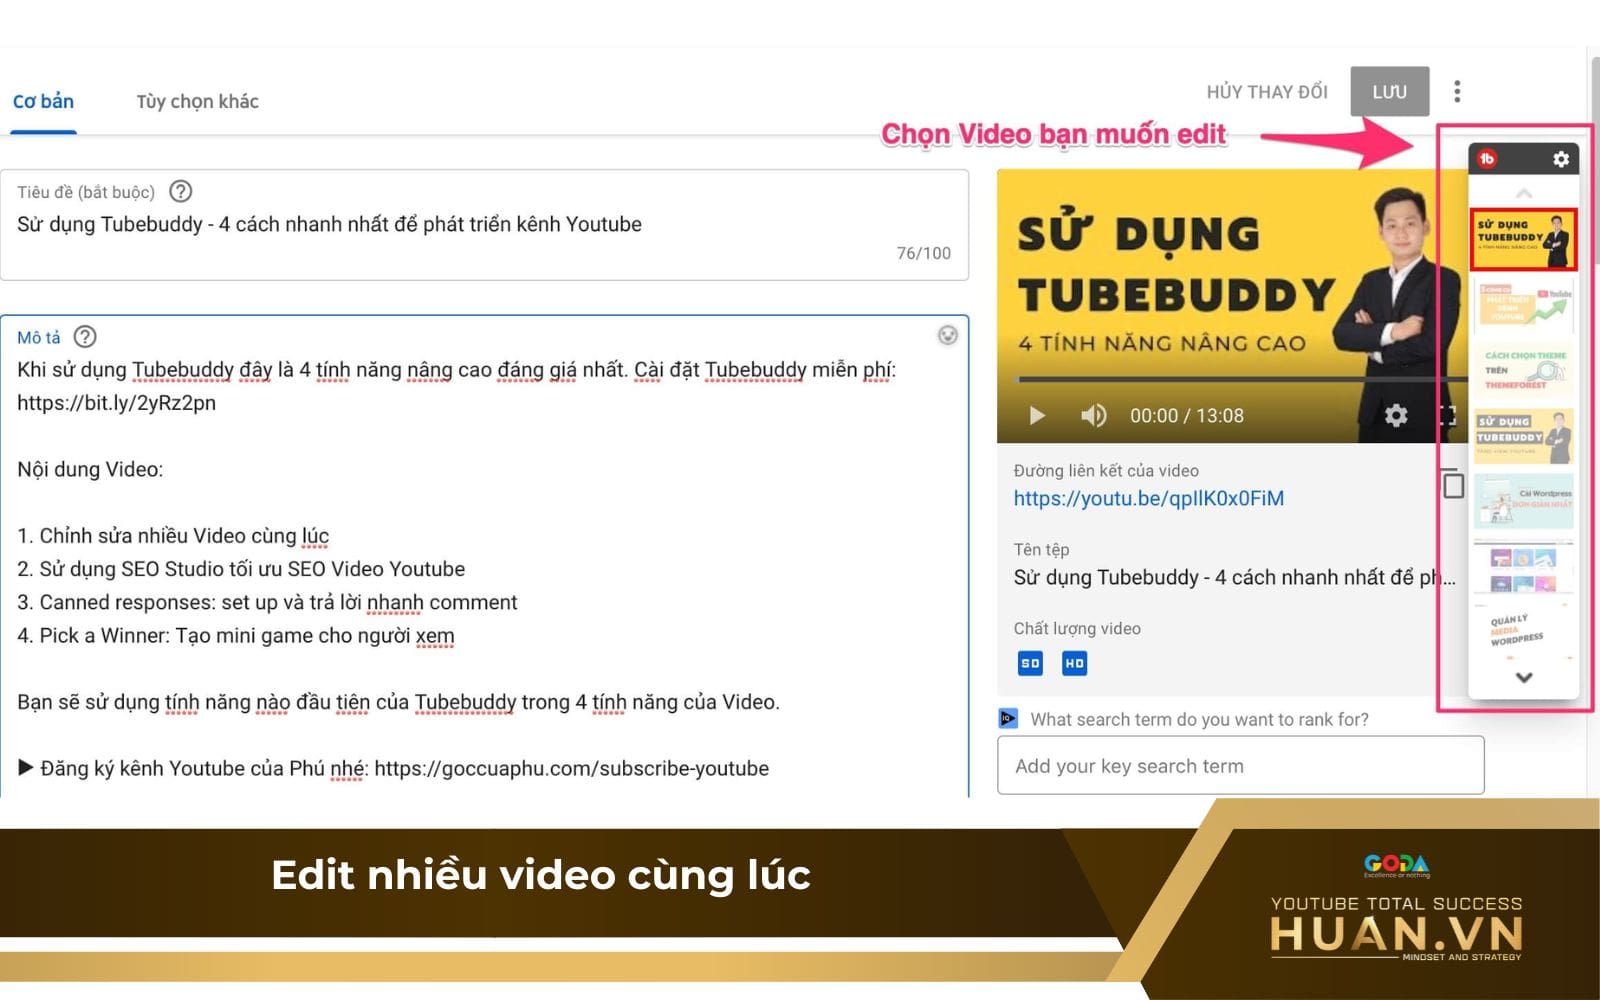Image resolution: width=1600 pixels, height=1000 pixels.
Task: Click the Nội dung Video line
Action: (x=90, y=469)
